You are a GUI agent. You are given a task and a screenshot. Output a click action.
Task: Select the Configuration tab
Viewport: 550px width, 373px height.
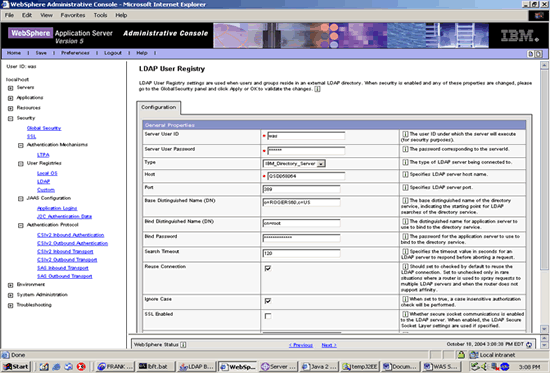coord(159,107)
